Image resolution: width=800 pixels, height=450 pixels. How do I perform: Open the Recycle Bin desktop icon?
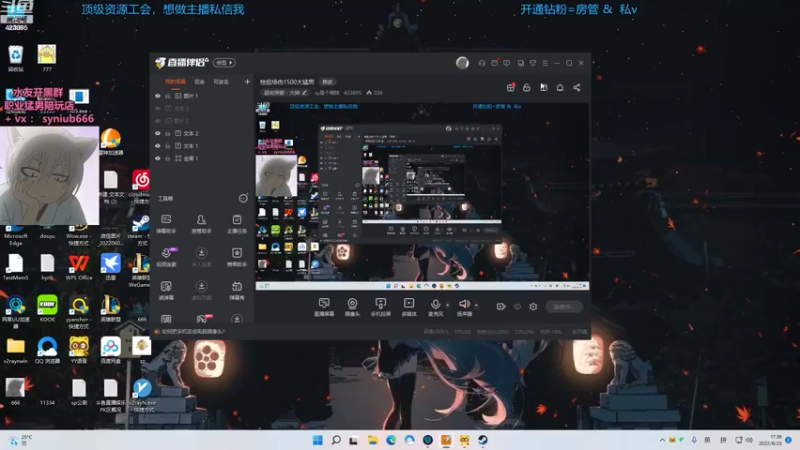pos(15,58)
